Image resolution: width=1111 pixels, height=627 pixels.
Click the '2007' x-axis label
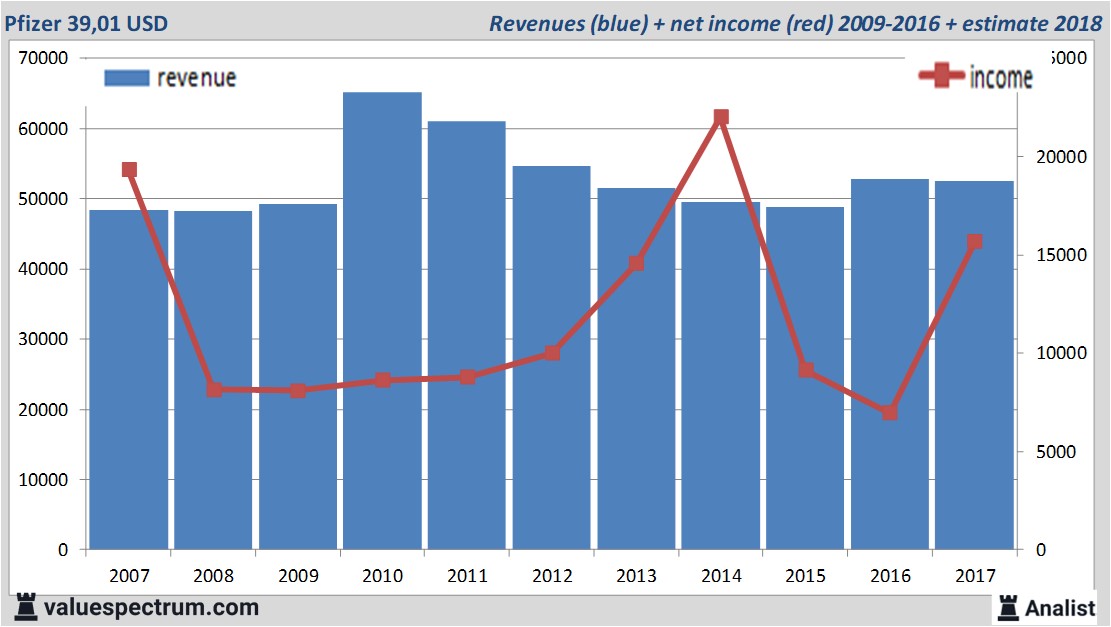pos(129,575)
